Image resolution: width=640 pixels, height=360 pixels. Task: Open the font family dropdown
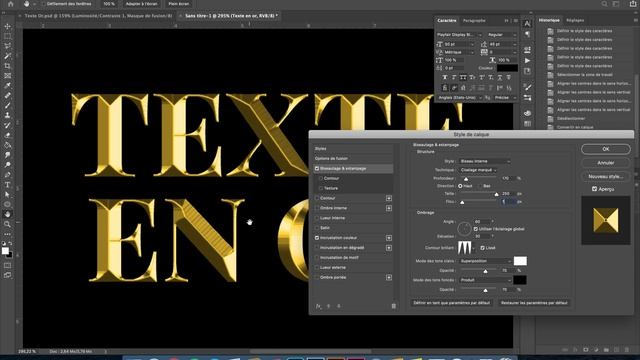pyautogui.click(x=459, y=35)
